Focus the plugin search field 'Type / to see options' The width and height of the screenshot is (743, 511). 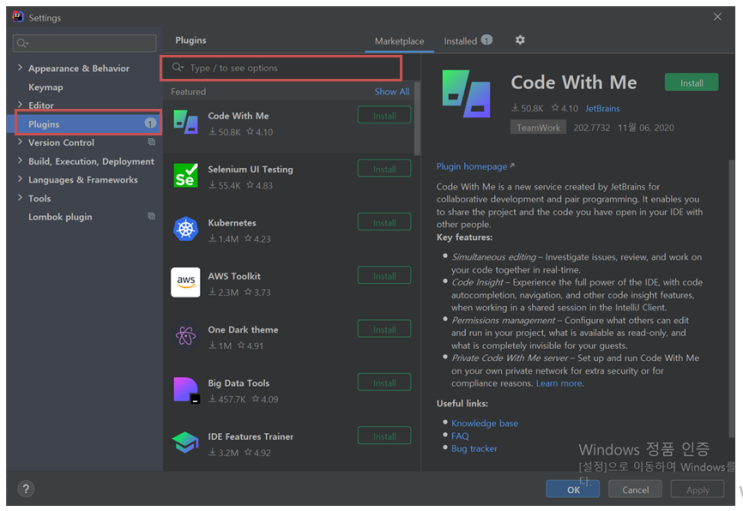coord(281,68)
